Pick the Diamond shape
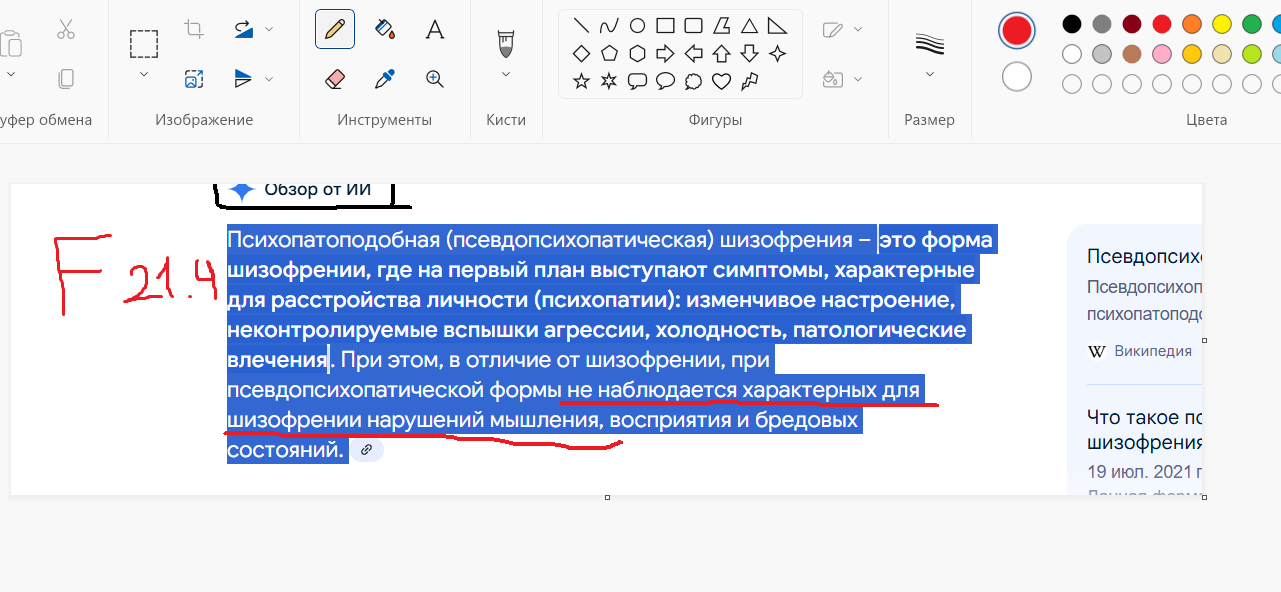This screenshot has width=1281, height=592. [581, 53]
